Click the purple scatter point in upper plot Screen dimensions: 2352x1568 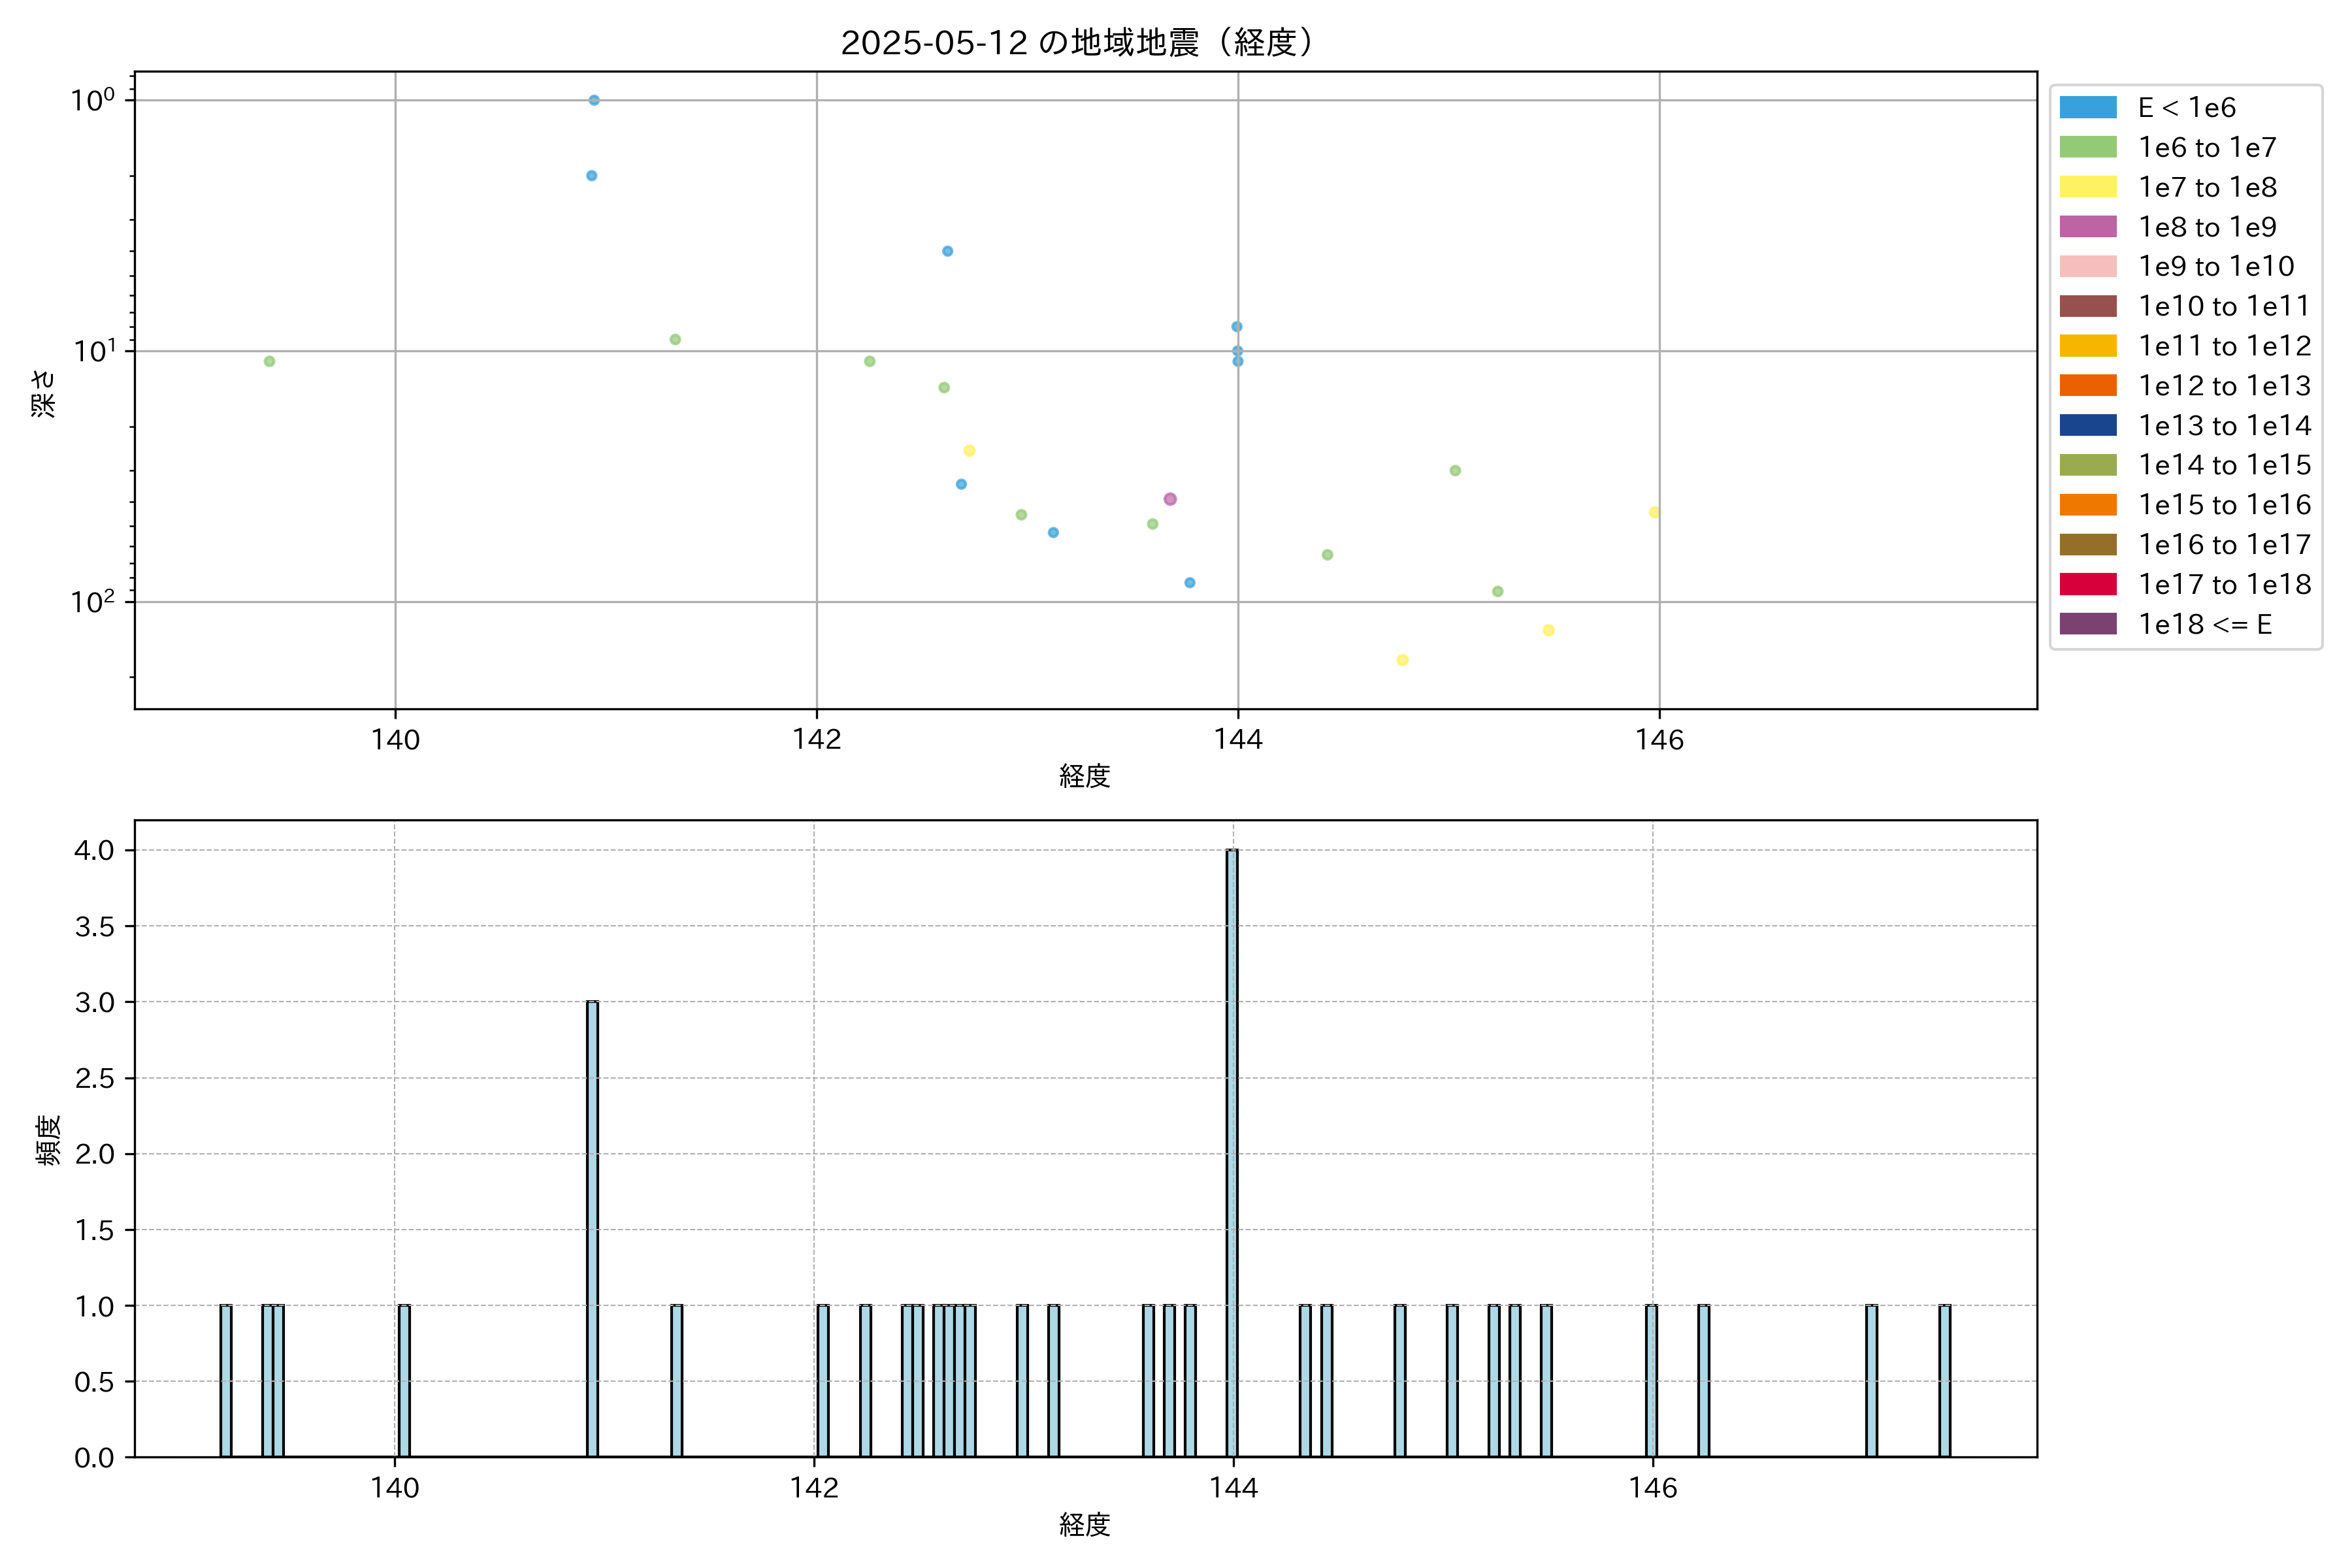1170,499
